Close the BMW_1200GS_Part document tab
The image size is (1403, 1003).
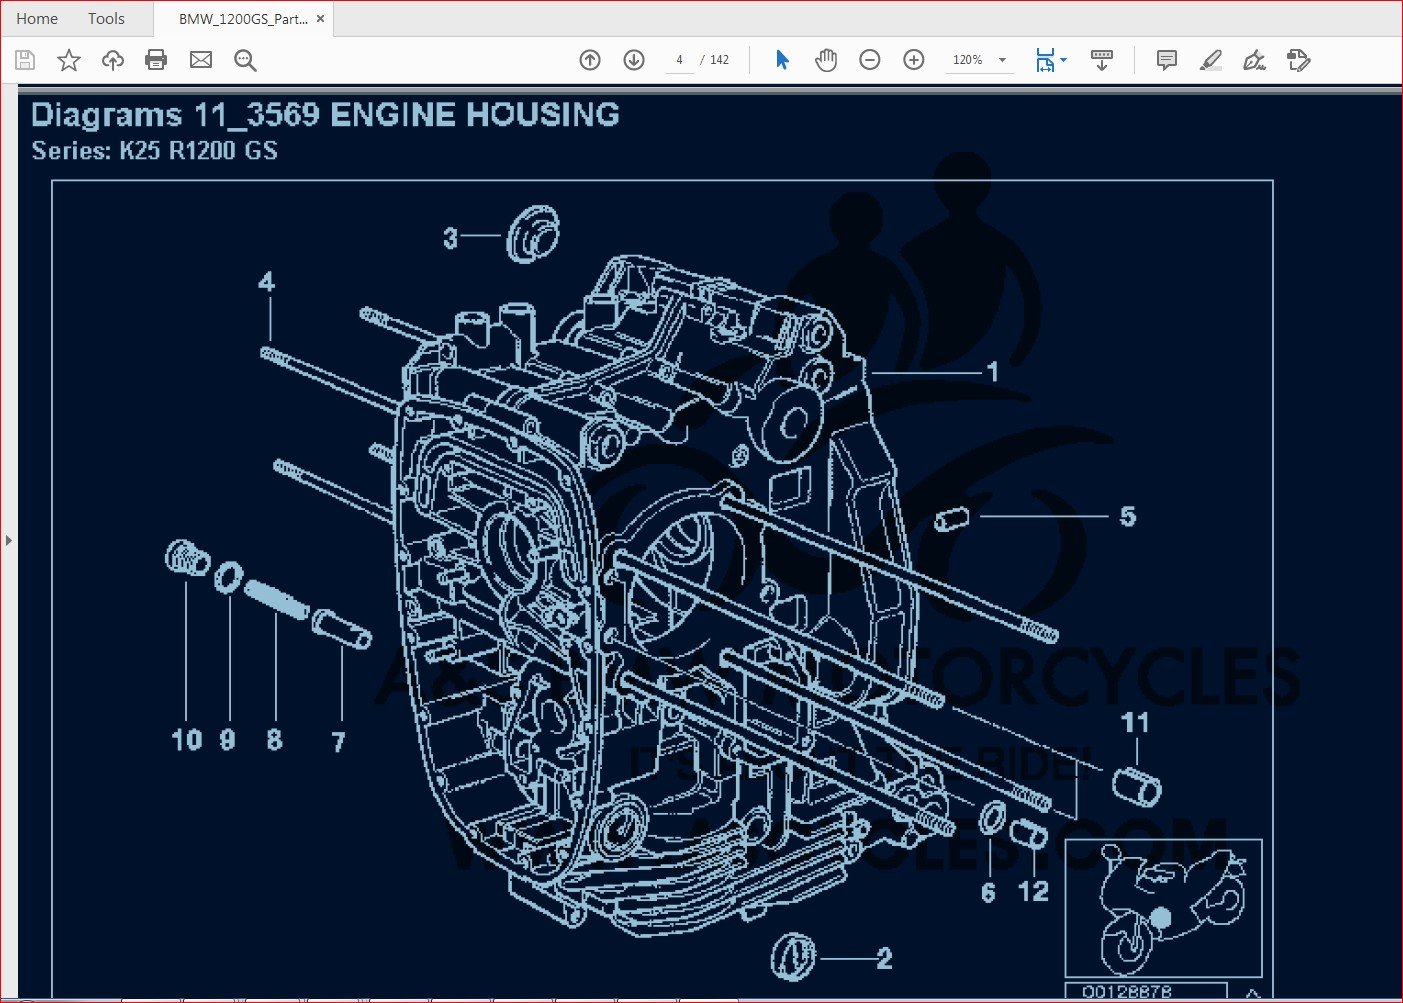click(x=320, y=19)
